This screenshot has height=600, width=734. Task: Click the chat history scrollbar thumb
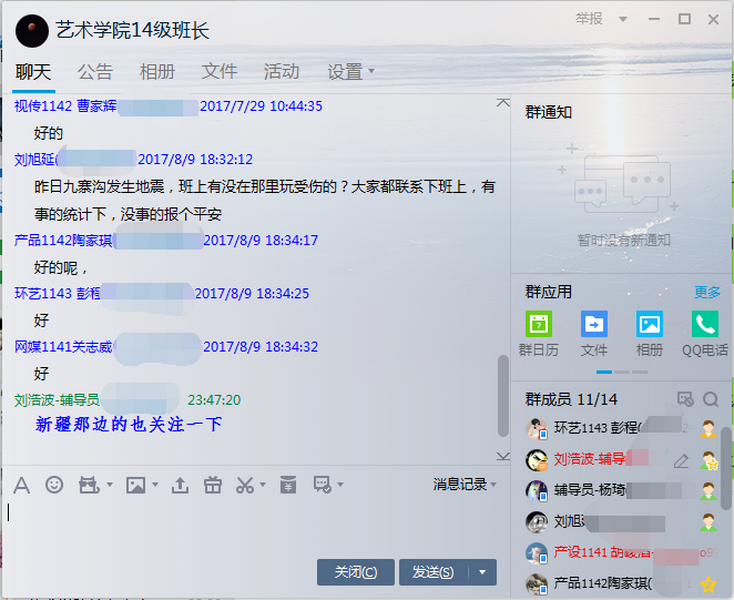pos(503,396)
